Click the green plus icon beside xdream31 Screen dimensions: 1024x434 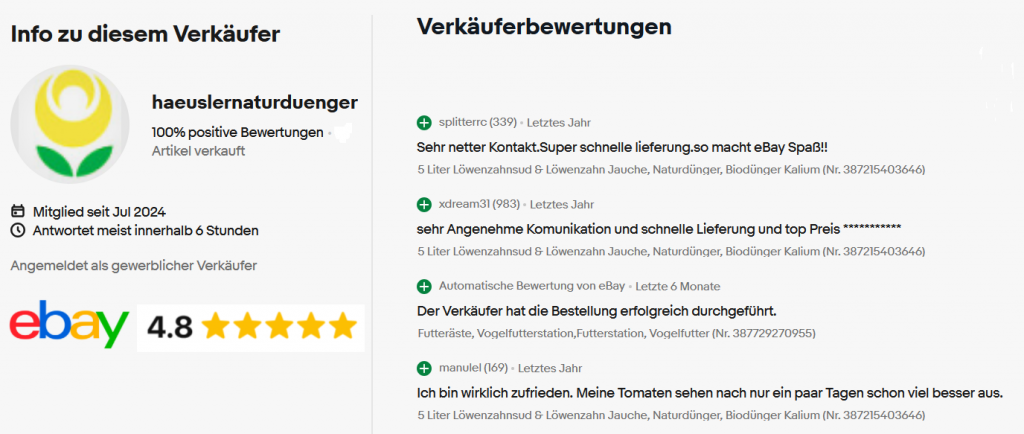[x=424, y=205]
